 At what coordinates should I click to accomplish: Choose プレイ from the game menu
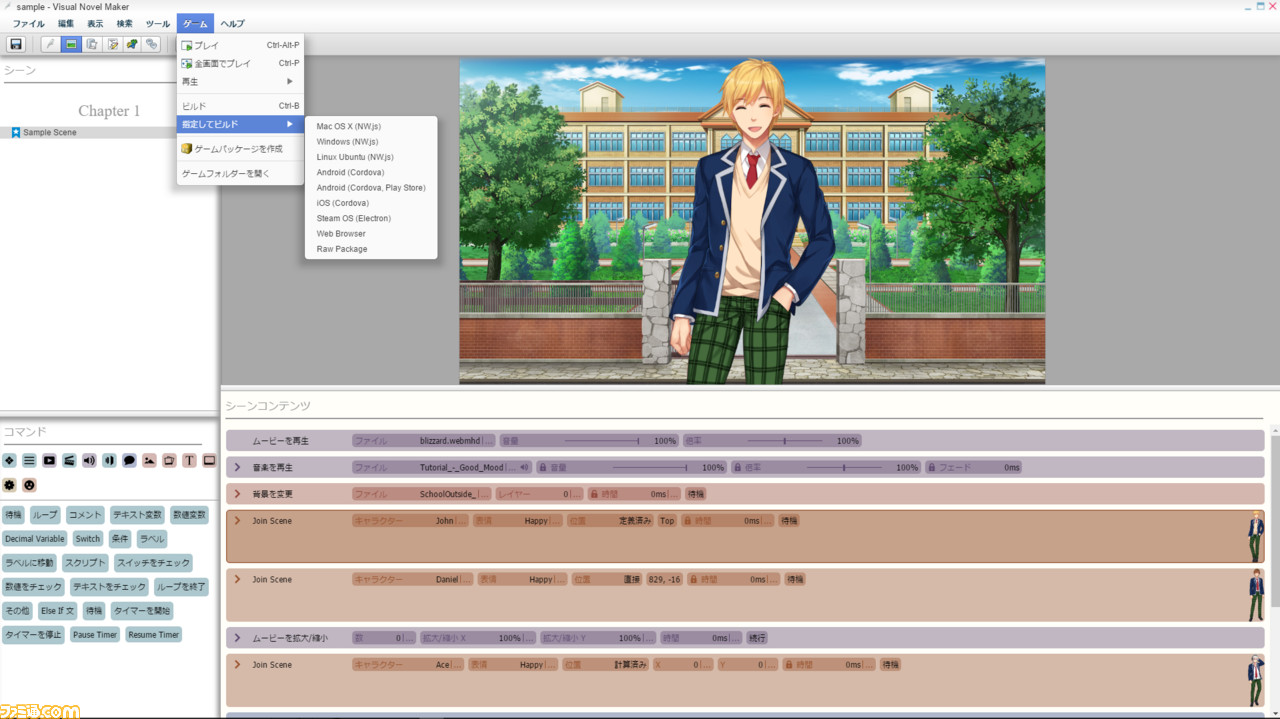pyautogui.click(x=239, y=45)
